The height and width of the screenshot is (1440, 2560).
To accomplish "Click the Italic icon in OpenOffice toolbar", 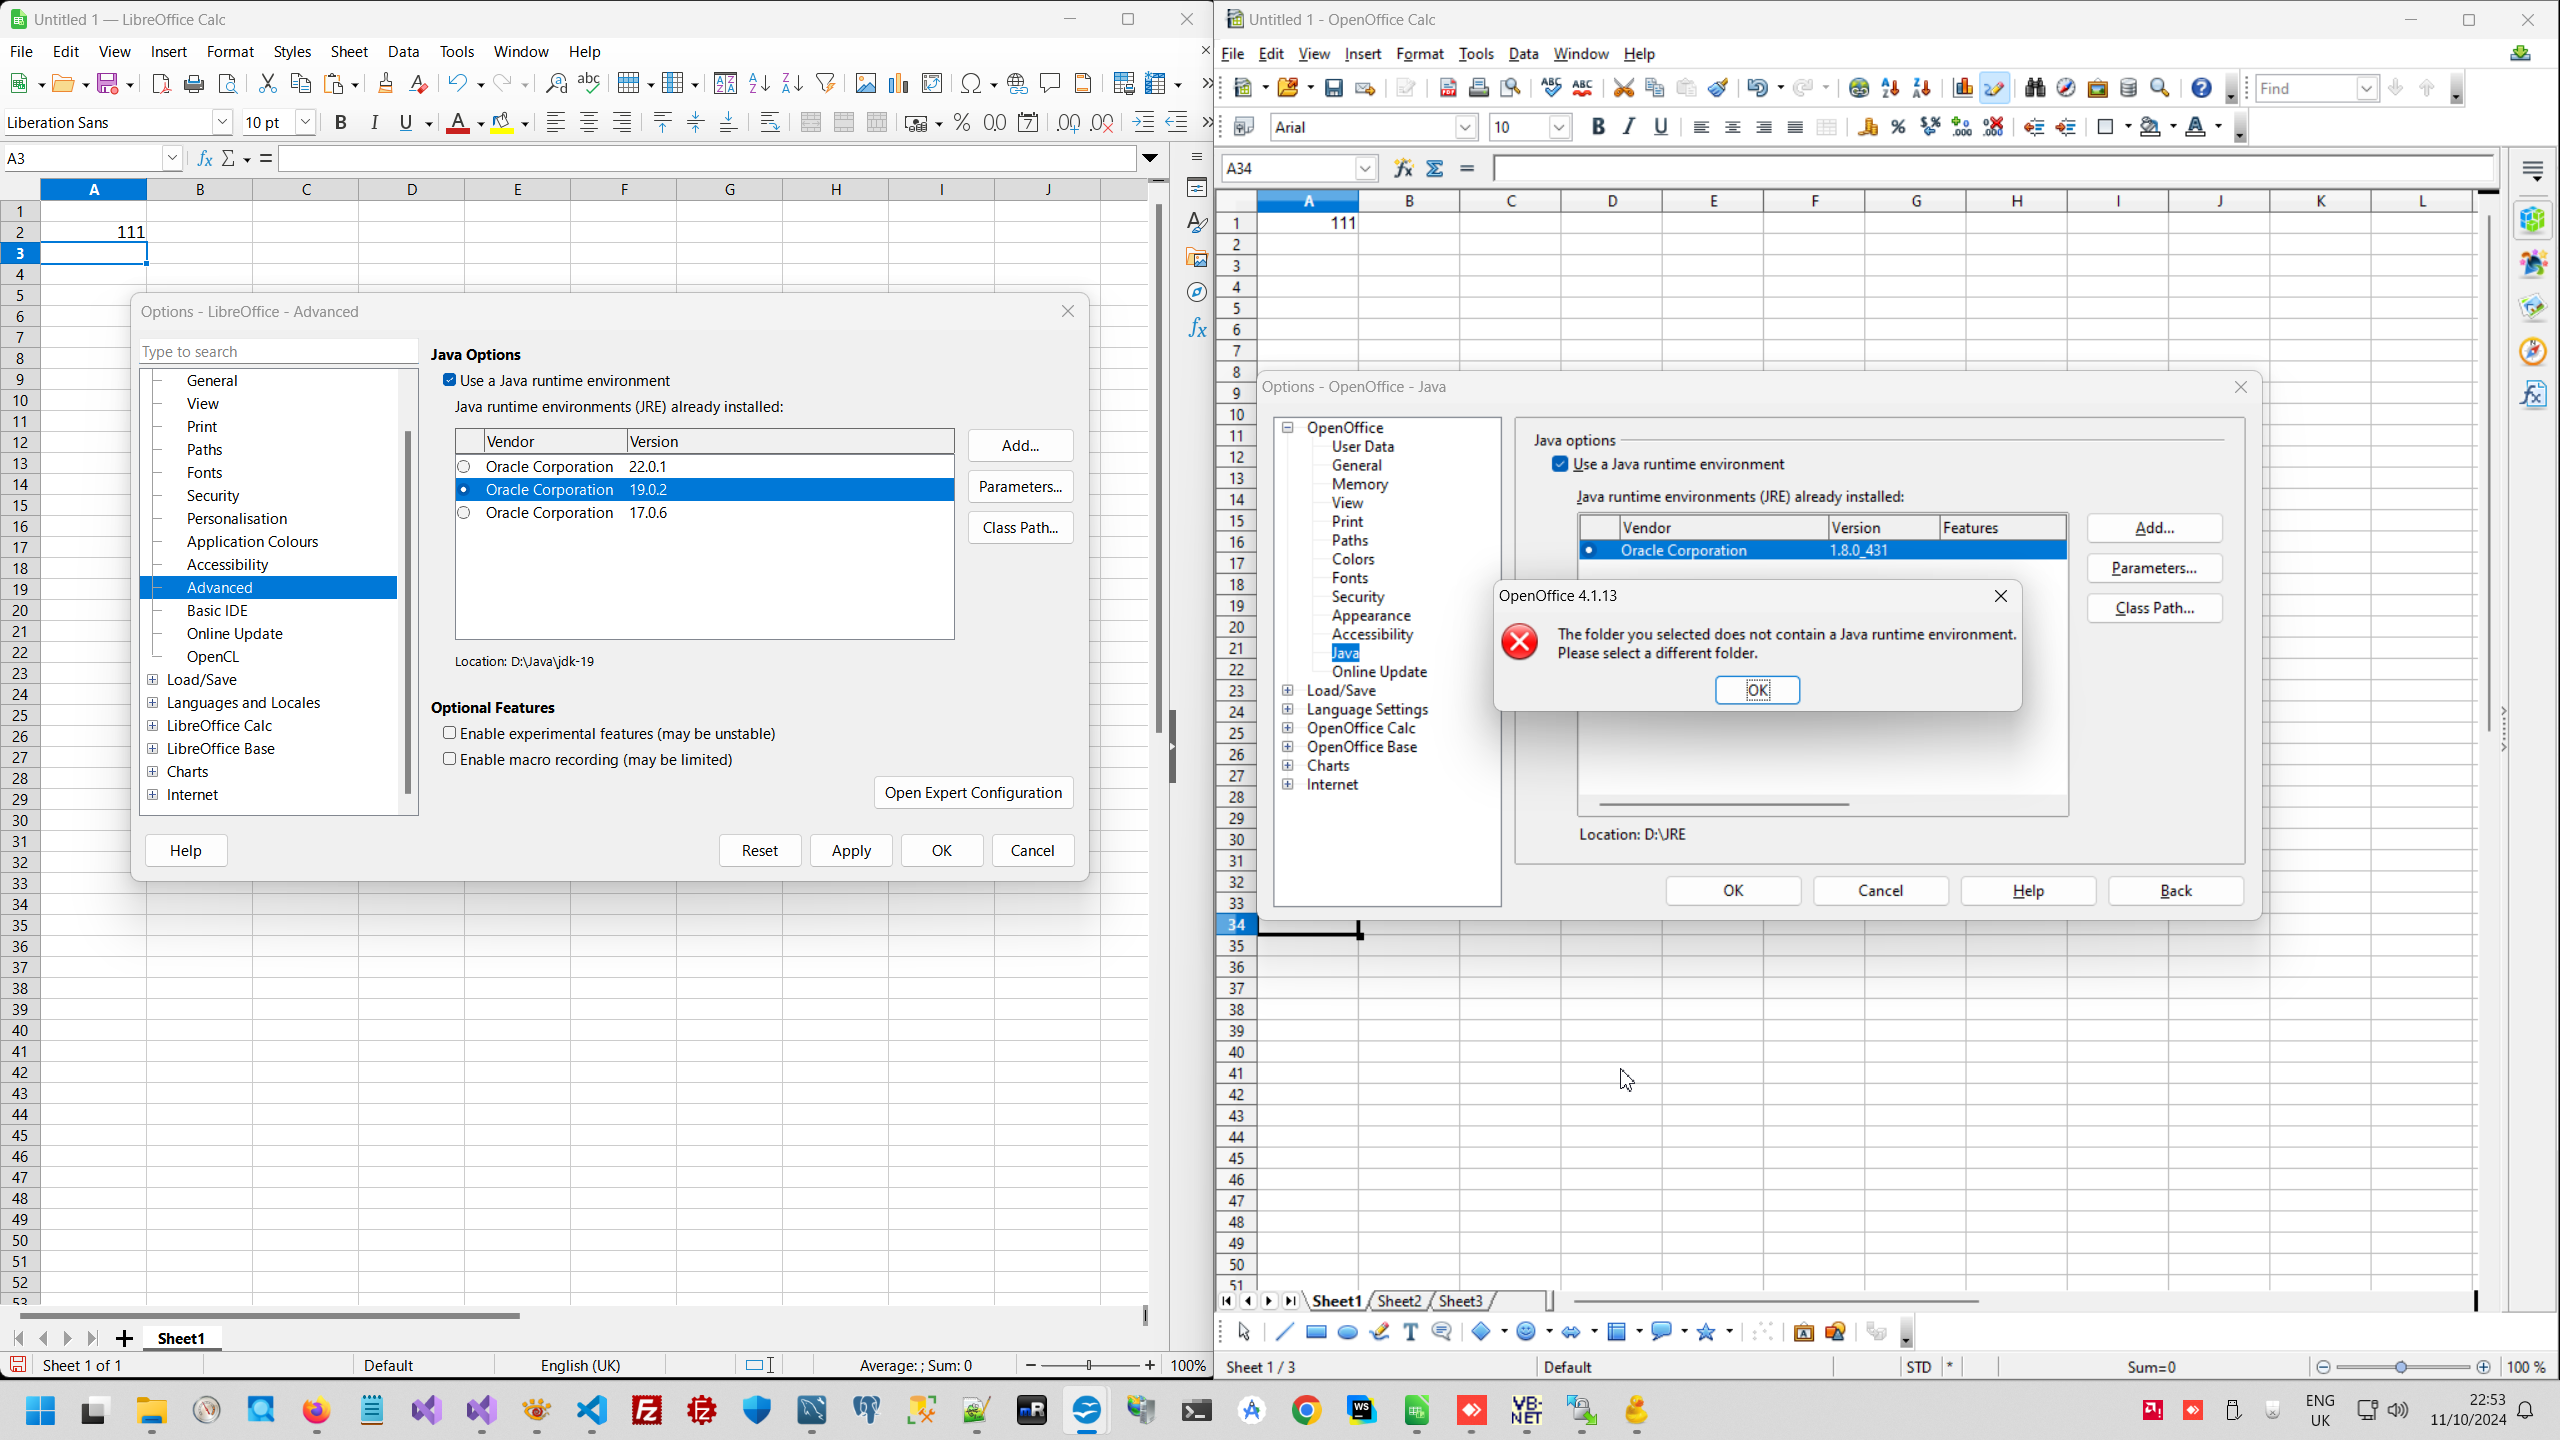I will (1629, 127).
